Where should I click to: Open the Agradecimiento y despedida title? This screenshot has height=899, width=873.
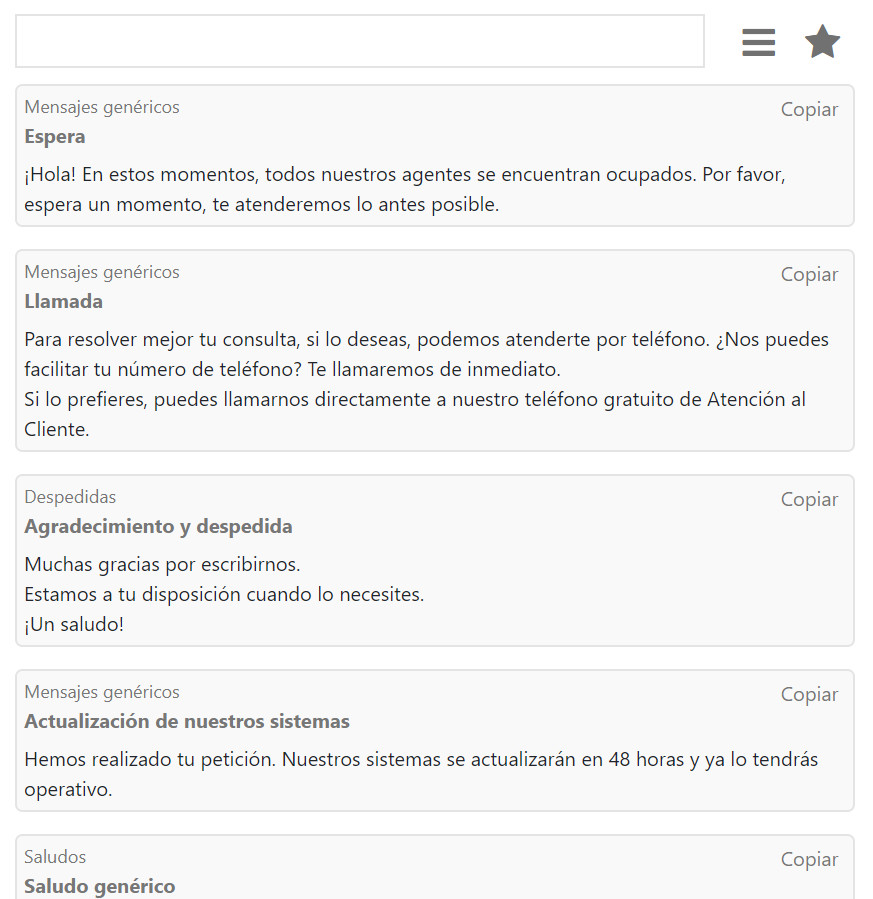click(x=158, y=527)
